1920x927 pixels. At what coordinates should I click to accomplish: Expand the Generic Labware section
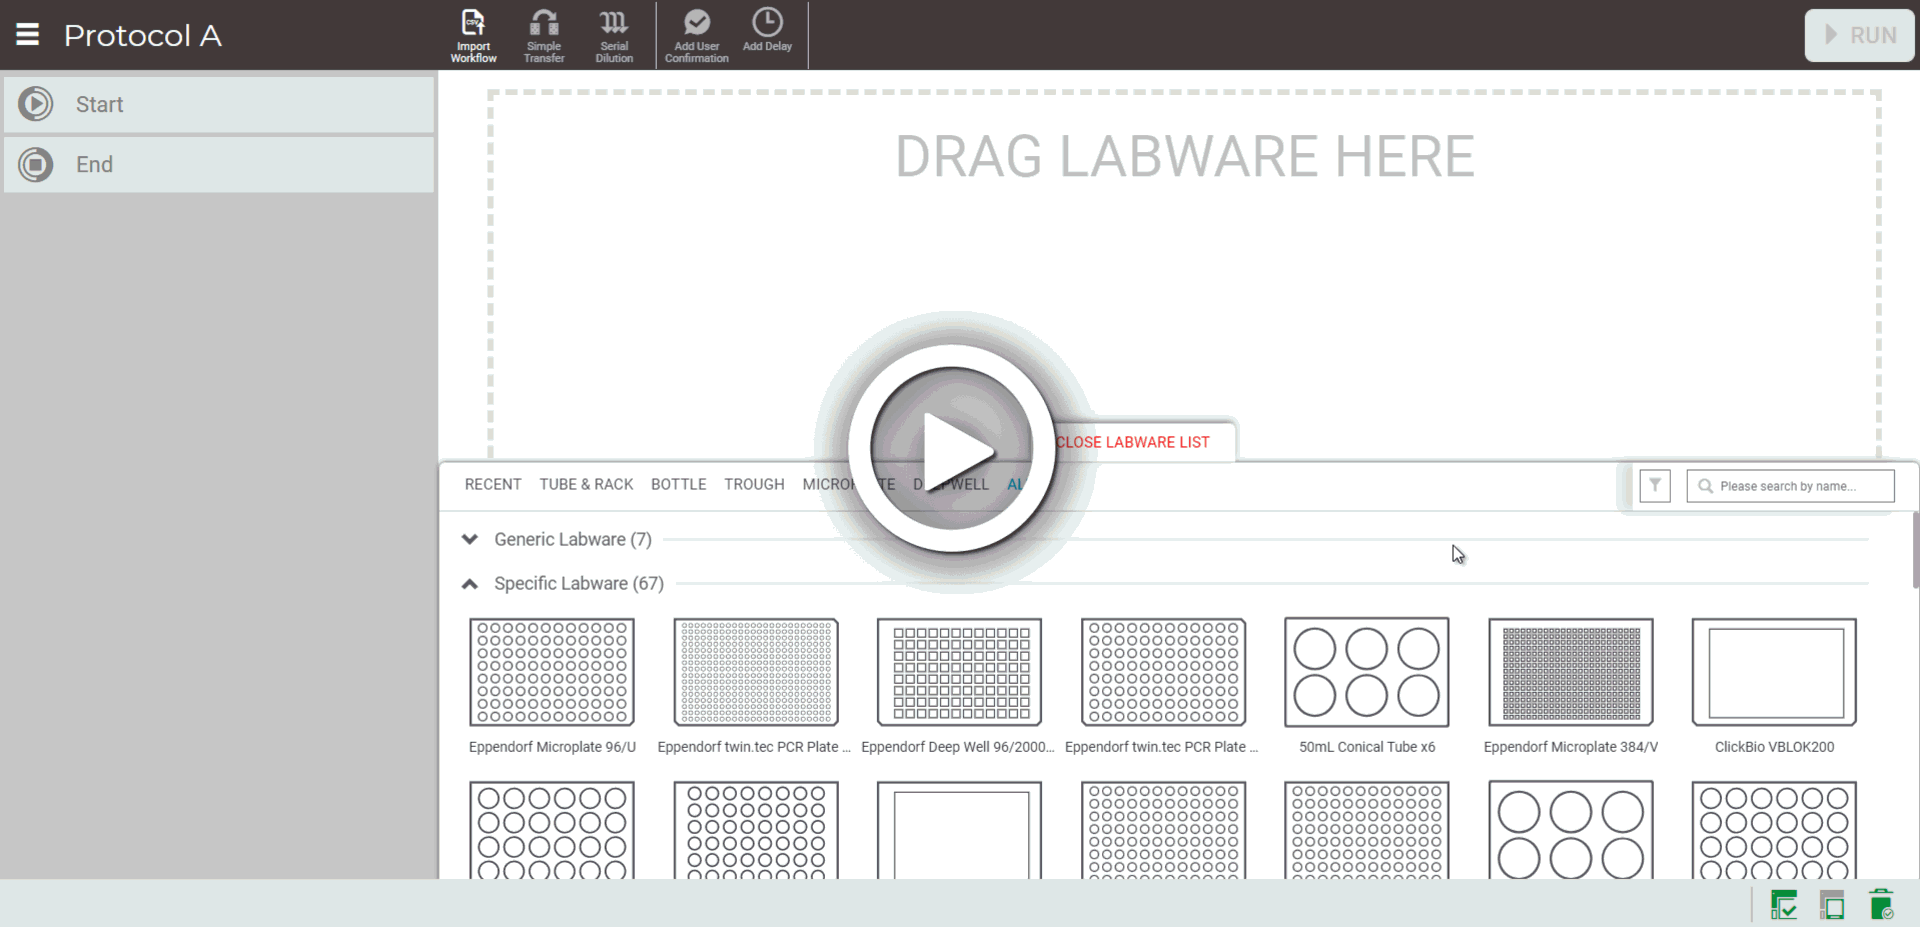point(470,540)
